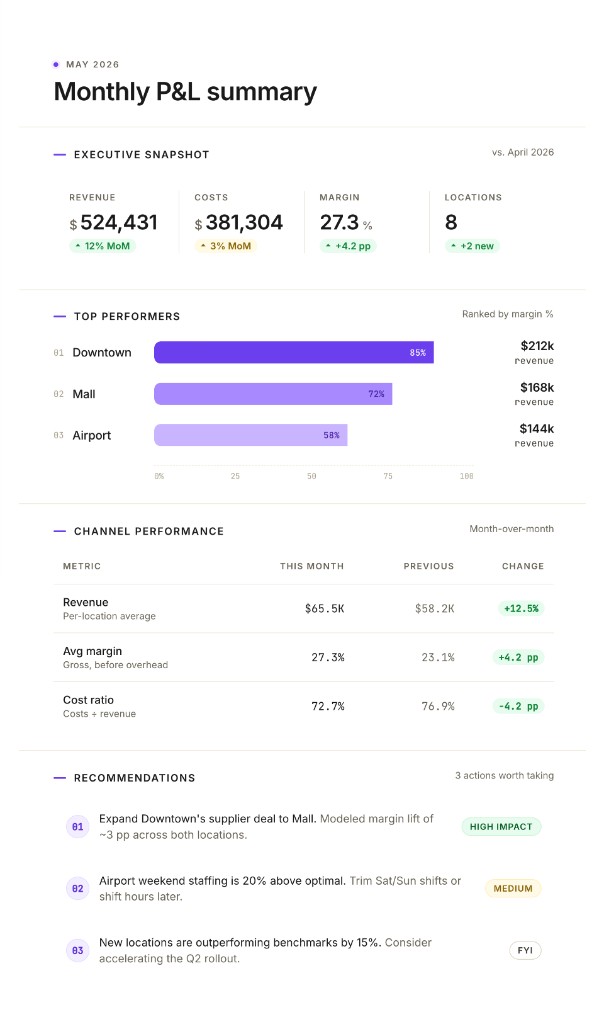
Task: Select the Mall performer label
Action: point(84,394)
